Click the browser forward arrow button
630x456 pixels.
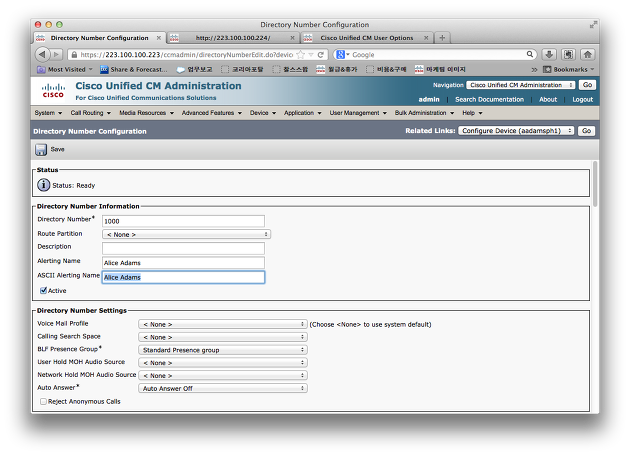pyautogui.click(x=57, y=54)
